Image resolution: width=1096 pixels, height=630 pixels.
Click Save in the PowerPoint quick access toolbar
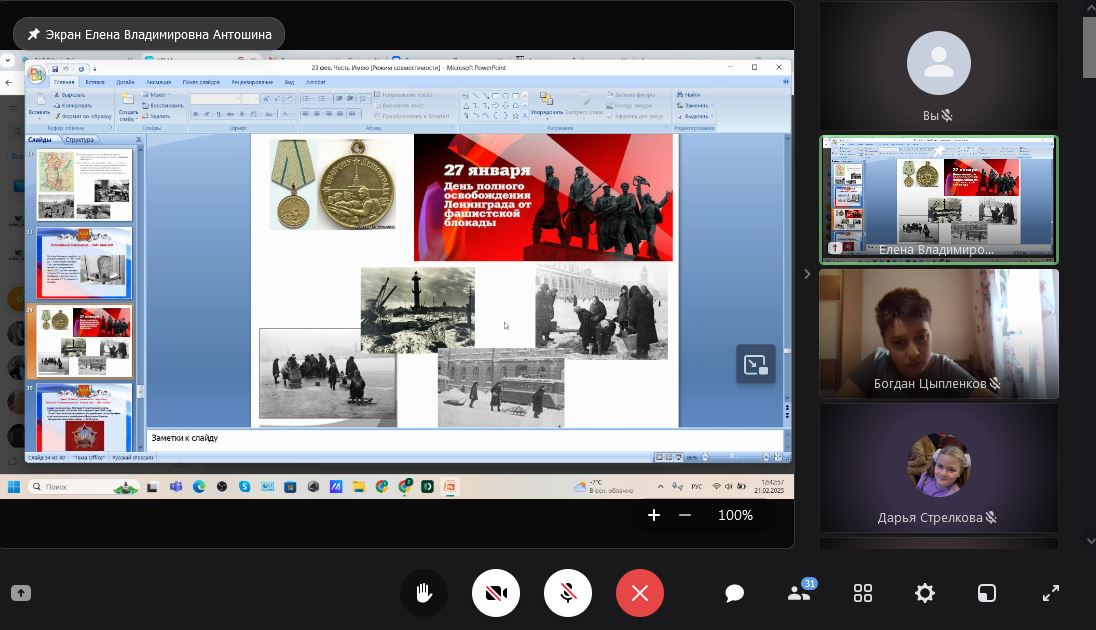55,69
